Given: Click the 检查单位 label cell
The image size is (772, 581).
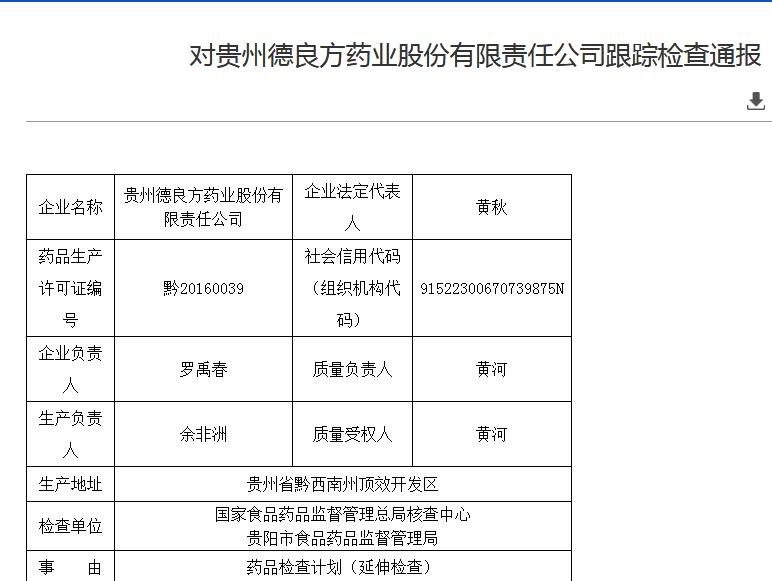Looking at the screenshot, I should coord(70,526).
